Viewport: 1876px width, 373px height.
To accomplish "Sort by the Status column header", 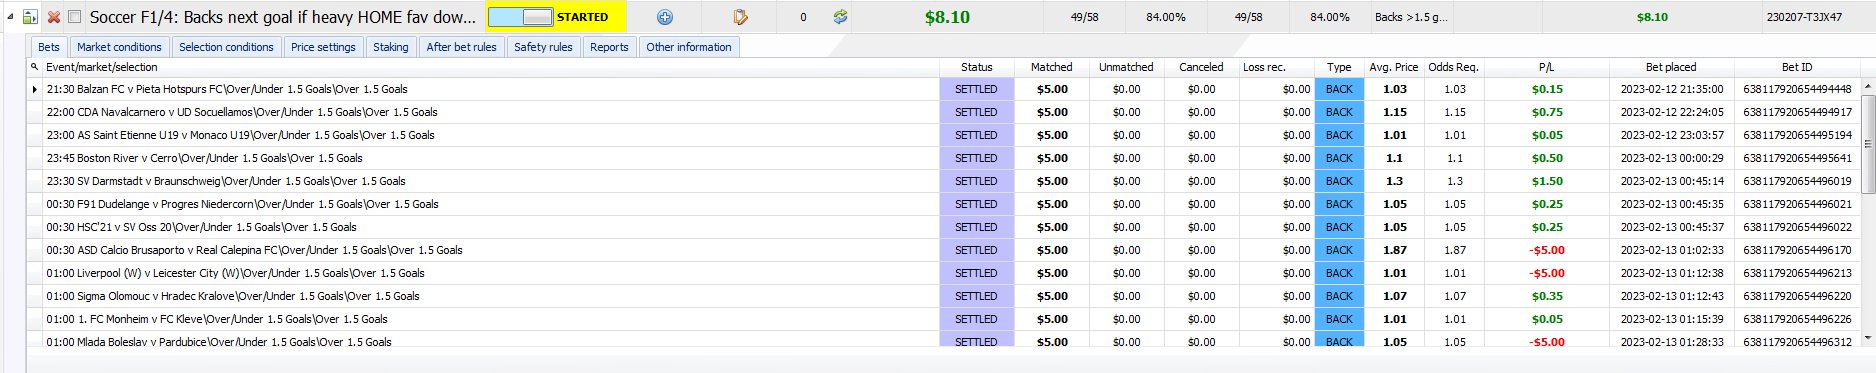I will [976, 67].
